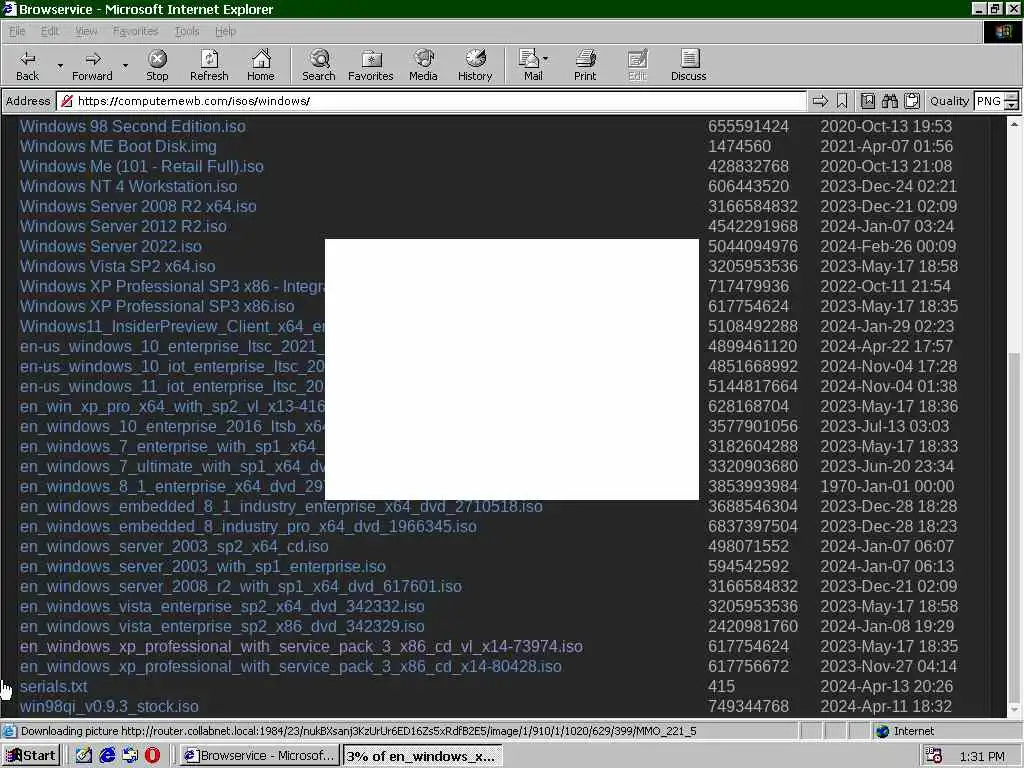Open the Search pane
This screenshot has width=1024, height=768.
(319, 65)
